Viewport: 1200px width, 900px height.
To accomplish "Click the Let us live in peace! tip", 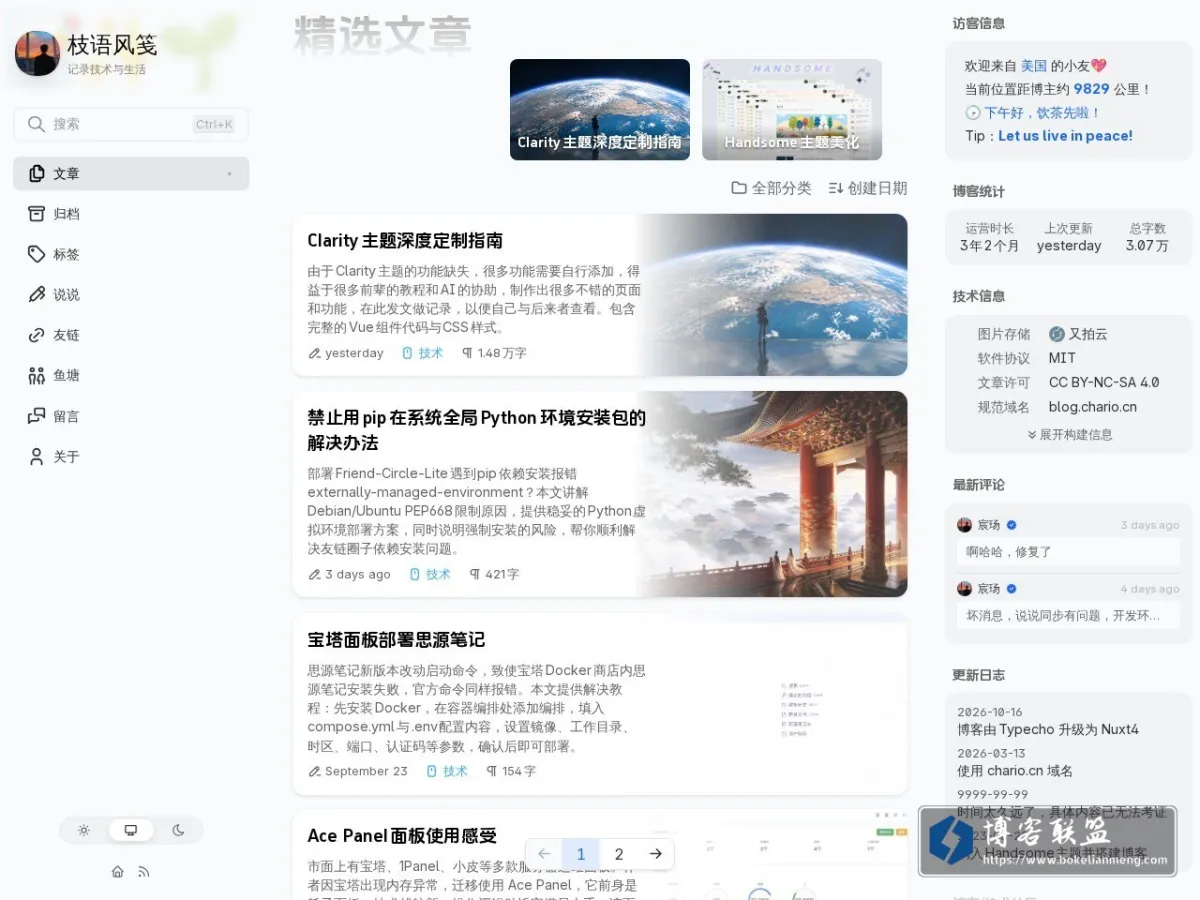I will [x=1065, y=136].
